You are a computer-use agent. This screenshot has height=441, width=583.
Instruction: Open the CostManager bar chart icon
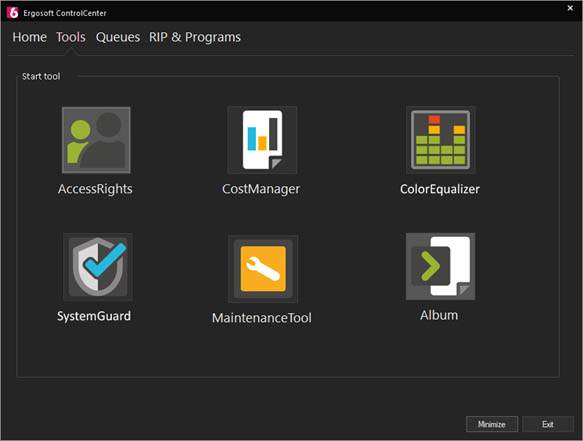click(262, 140)
